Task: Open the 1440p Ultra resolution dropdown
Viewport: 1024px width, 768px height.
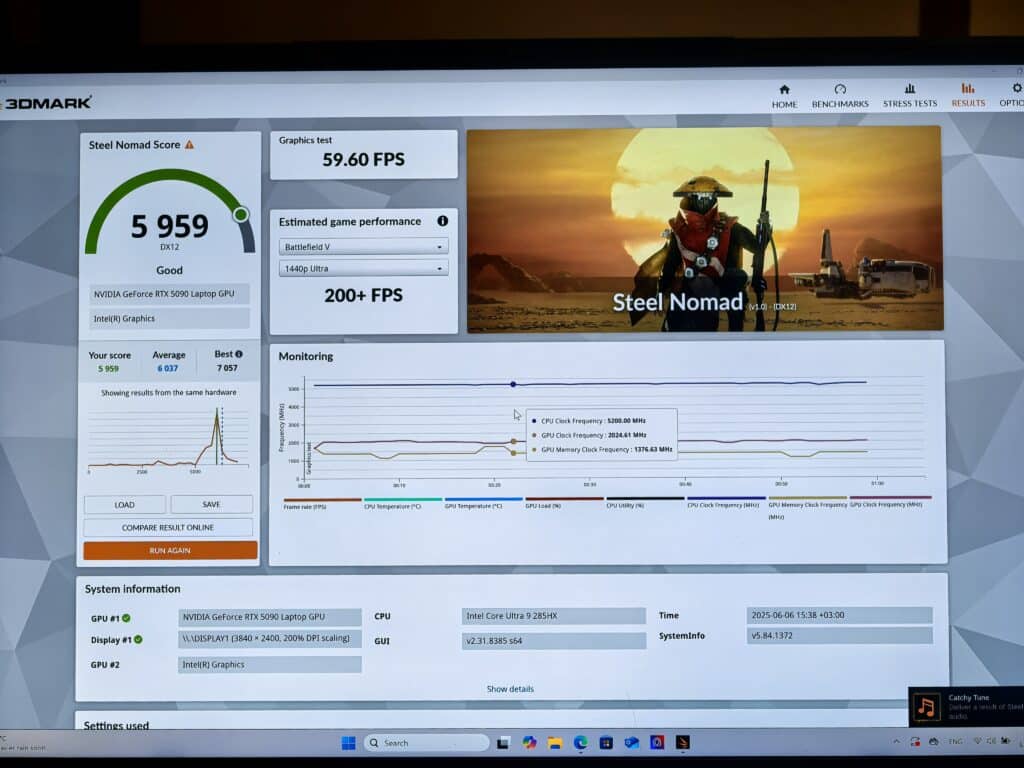Action: 363,268
